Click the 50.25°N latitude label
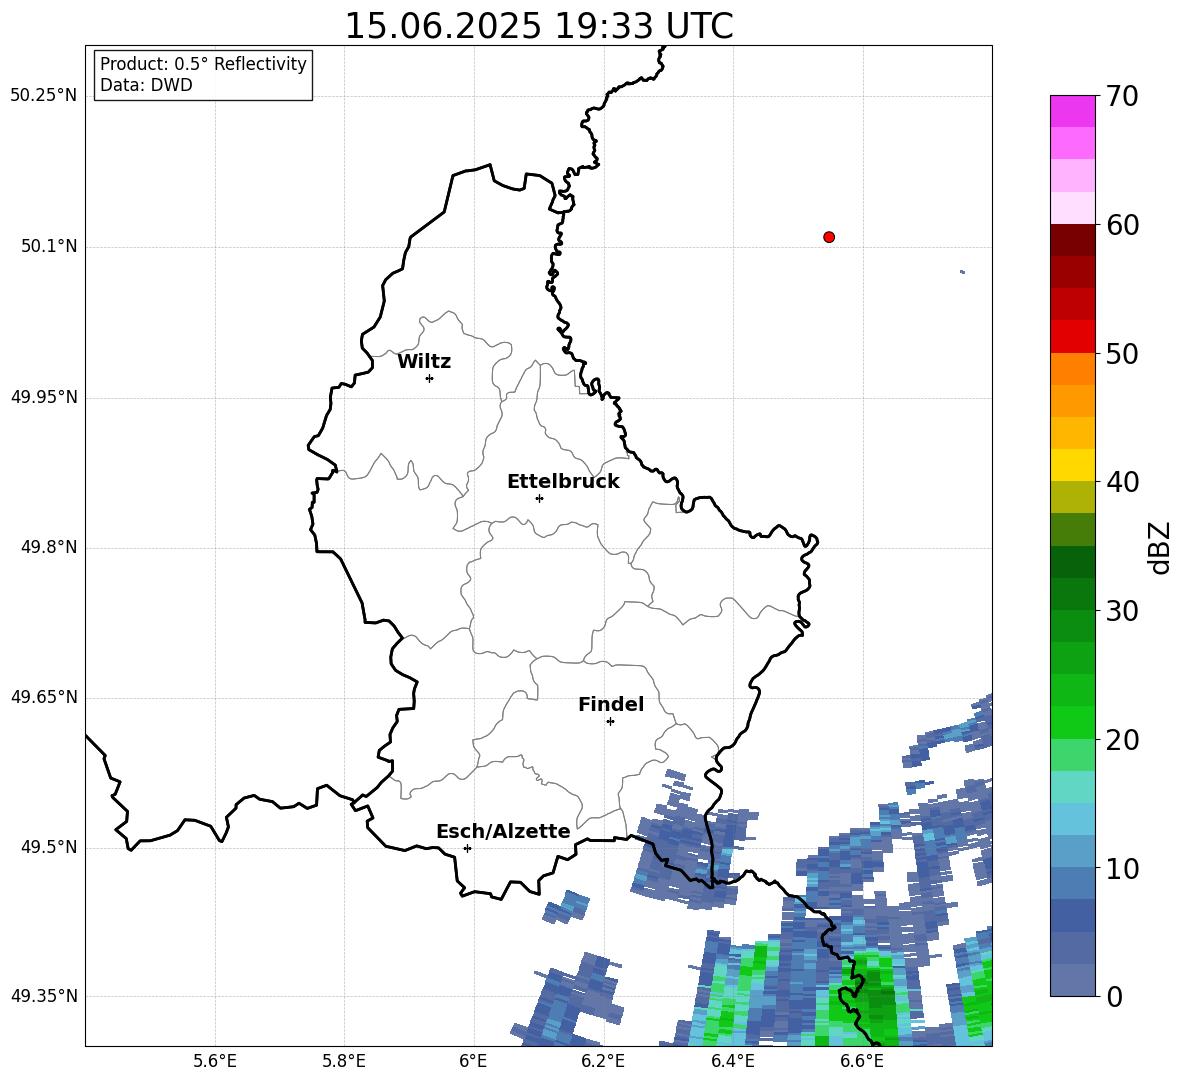1184x1081 pixels. 44,96
